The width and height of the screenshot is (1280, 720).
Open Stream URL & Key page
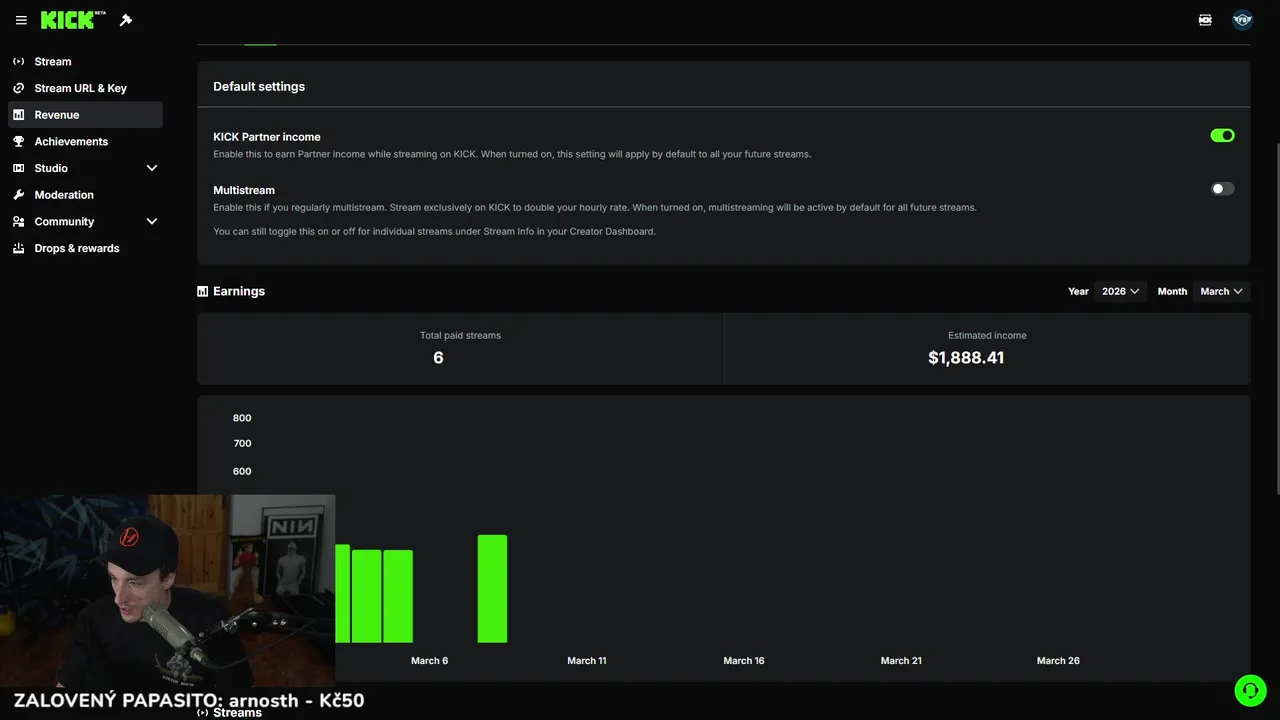pos(85,88)
